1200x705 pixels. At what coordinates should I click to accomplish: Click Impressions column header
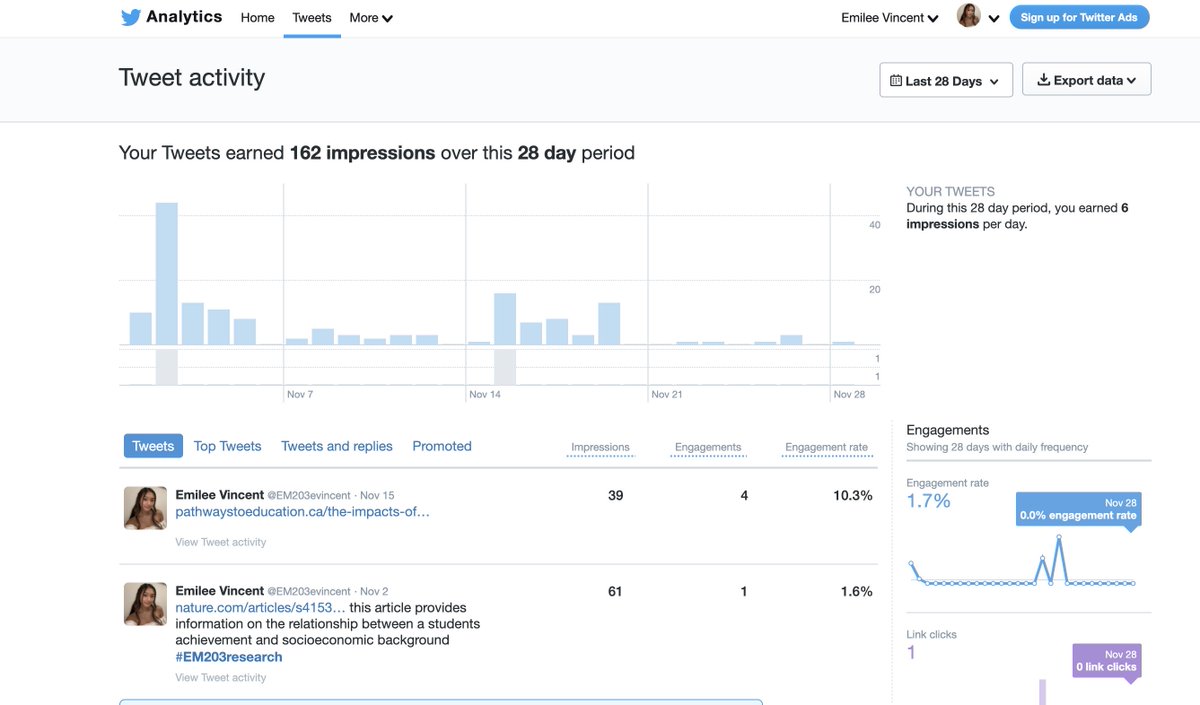pyautogui.click(x=600, y=448)
